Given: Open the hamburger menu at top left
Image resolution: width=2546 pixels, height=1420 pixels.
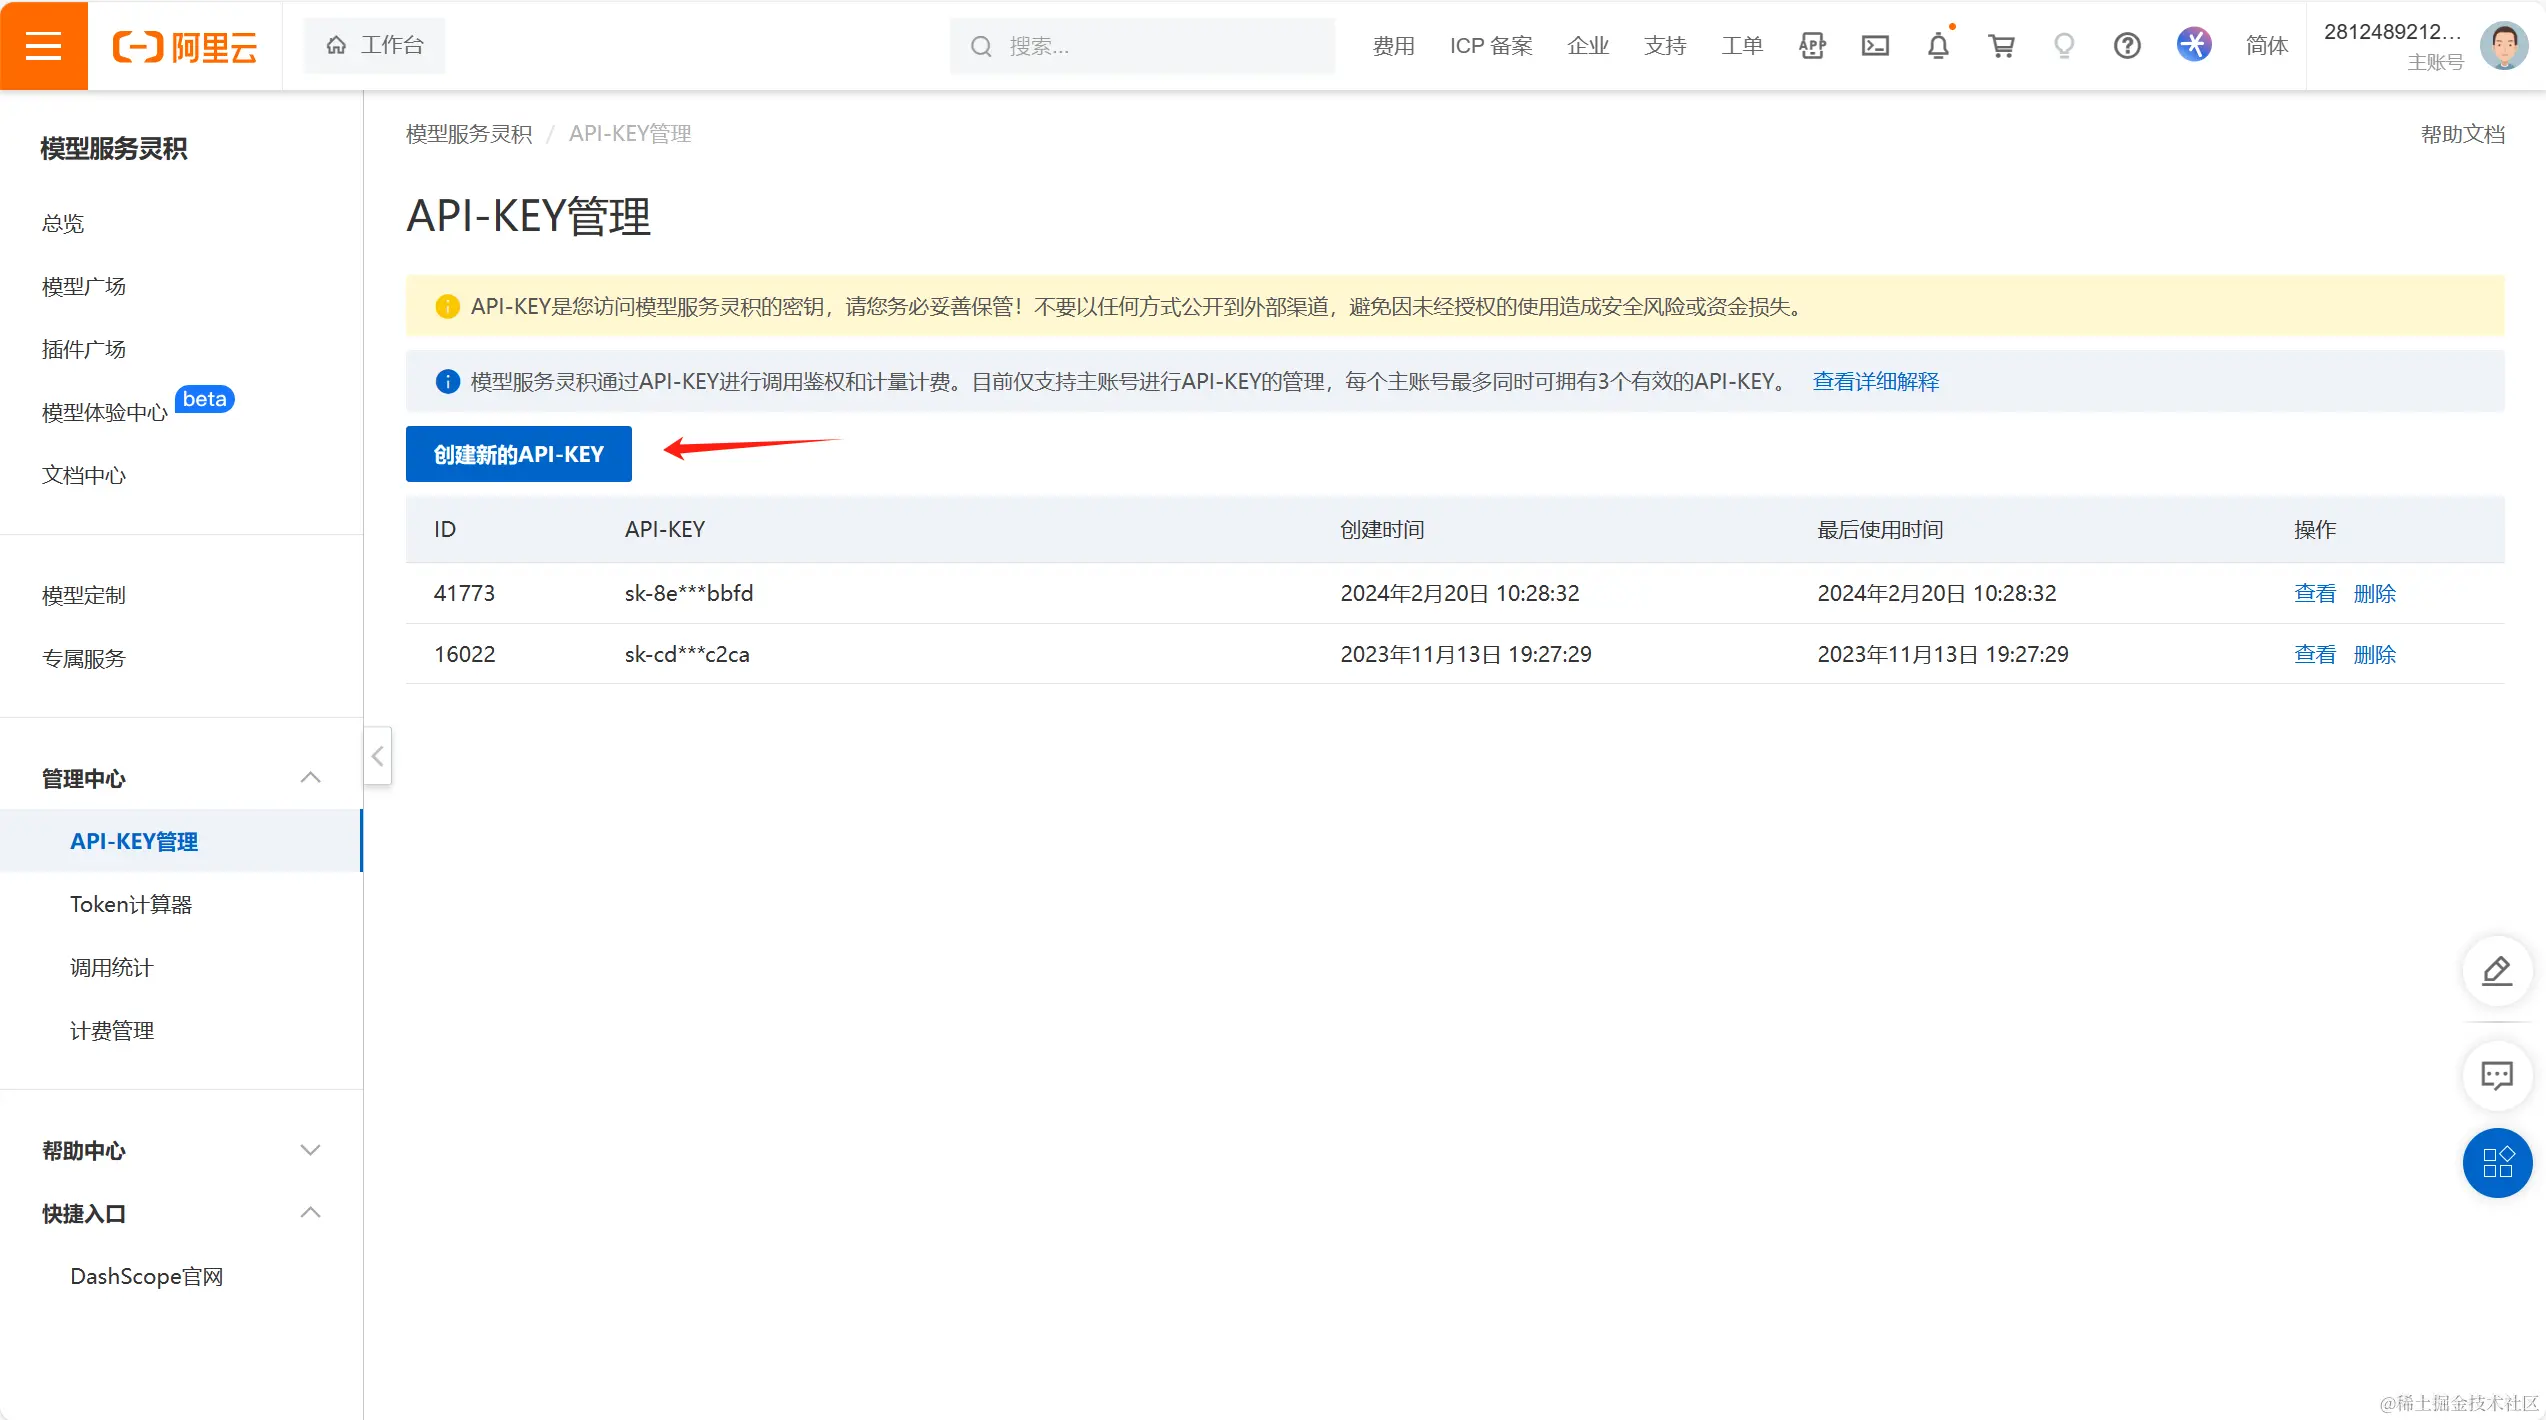Looking at the screenshot, I should pos(43,45).
